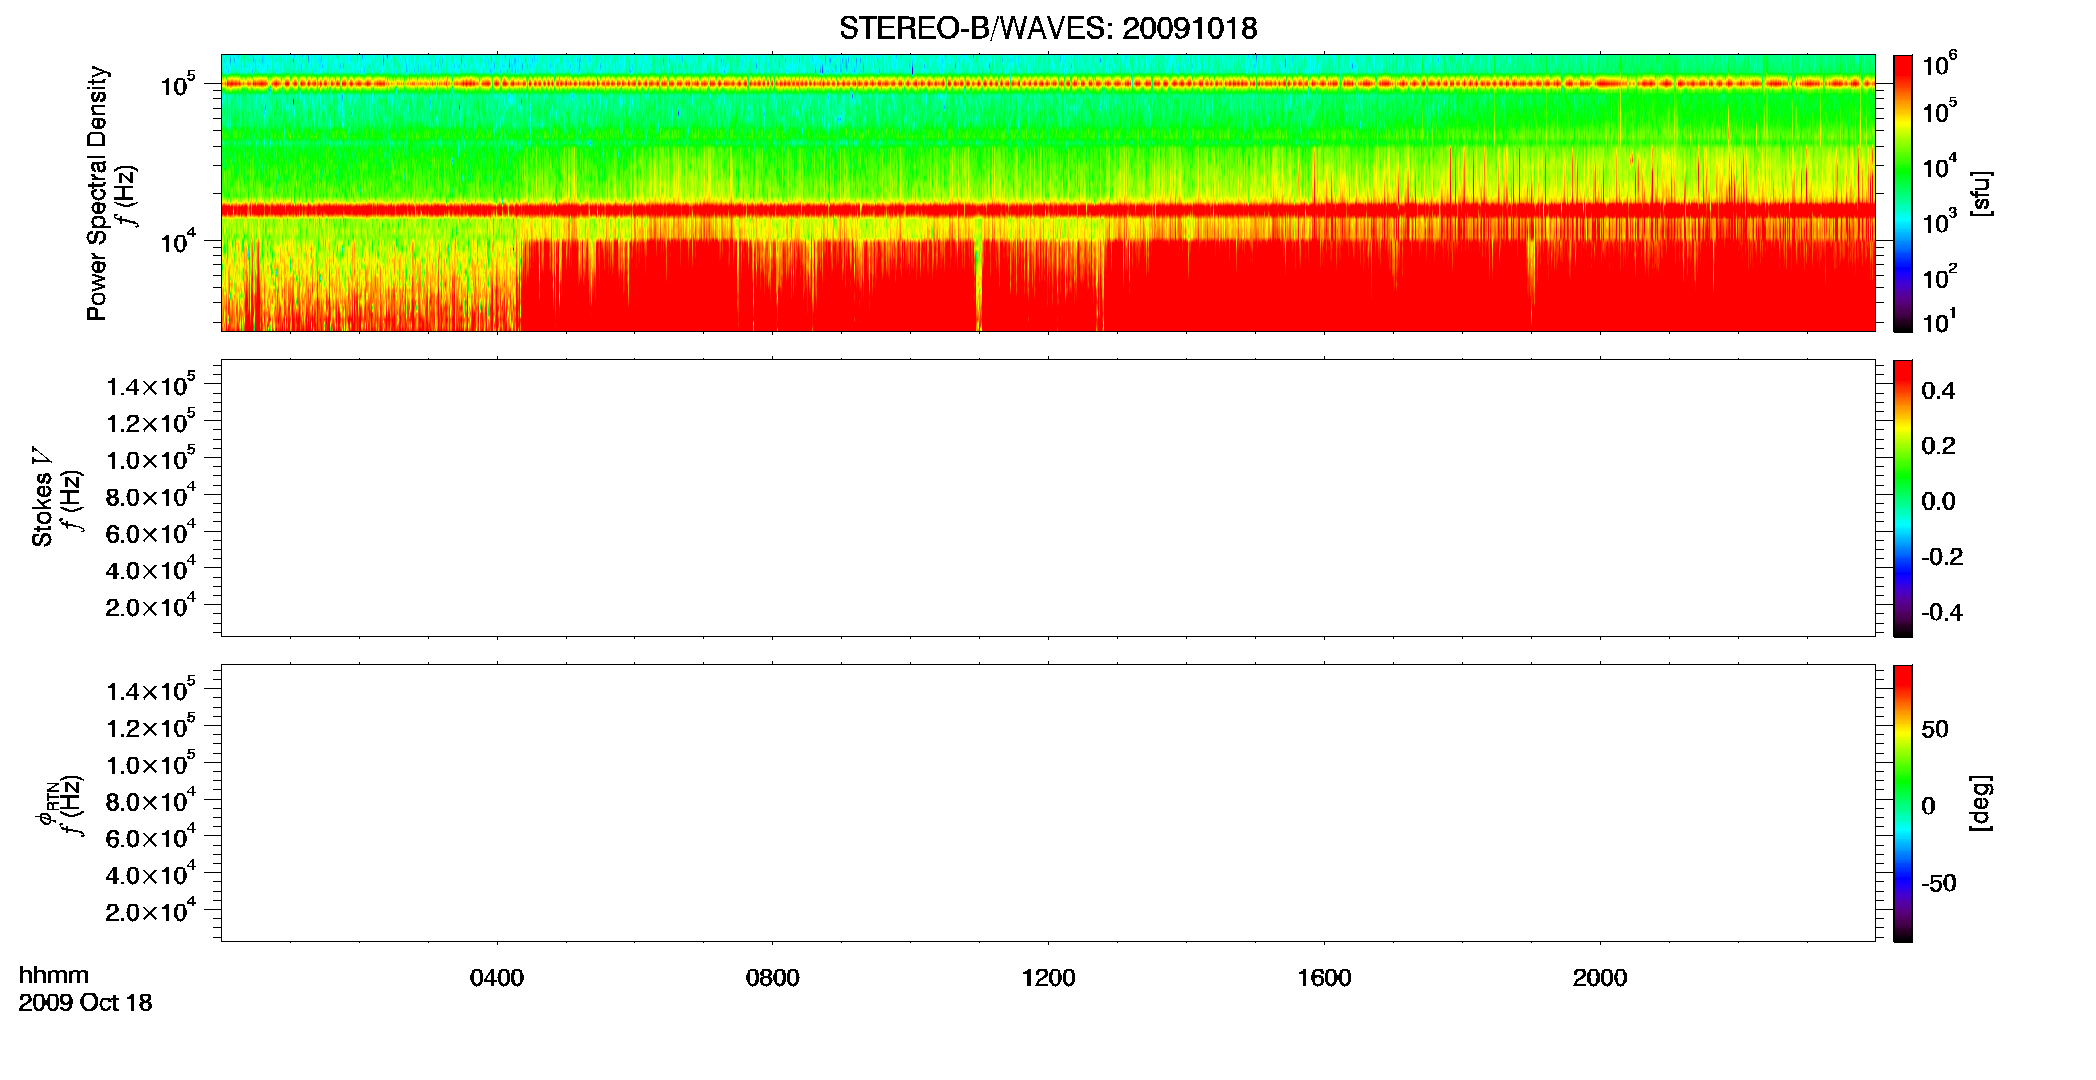
Task: Click the empty Stokes V plot panel
Action: click(x=1048, y=498)
